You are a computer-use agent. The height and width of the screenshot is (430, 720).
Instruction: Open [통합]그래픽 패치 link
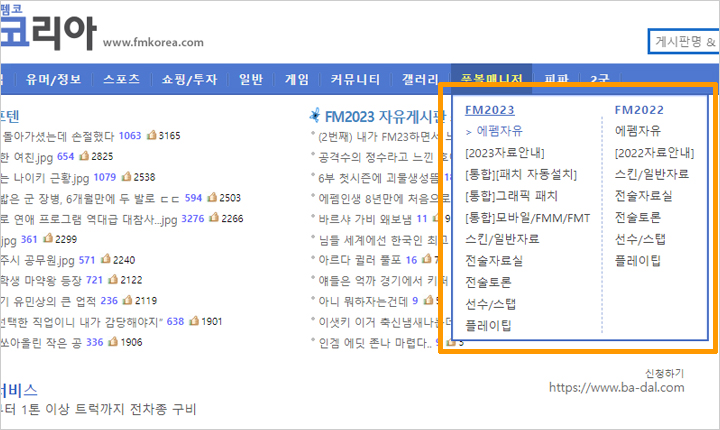click(x=511, y=196)
